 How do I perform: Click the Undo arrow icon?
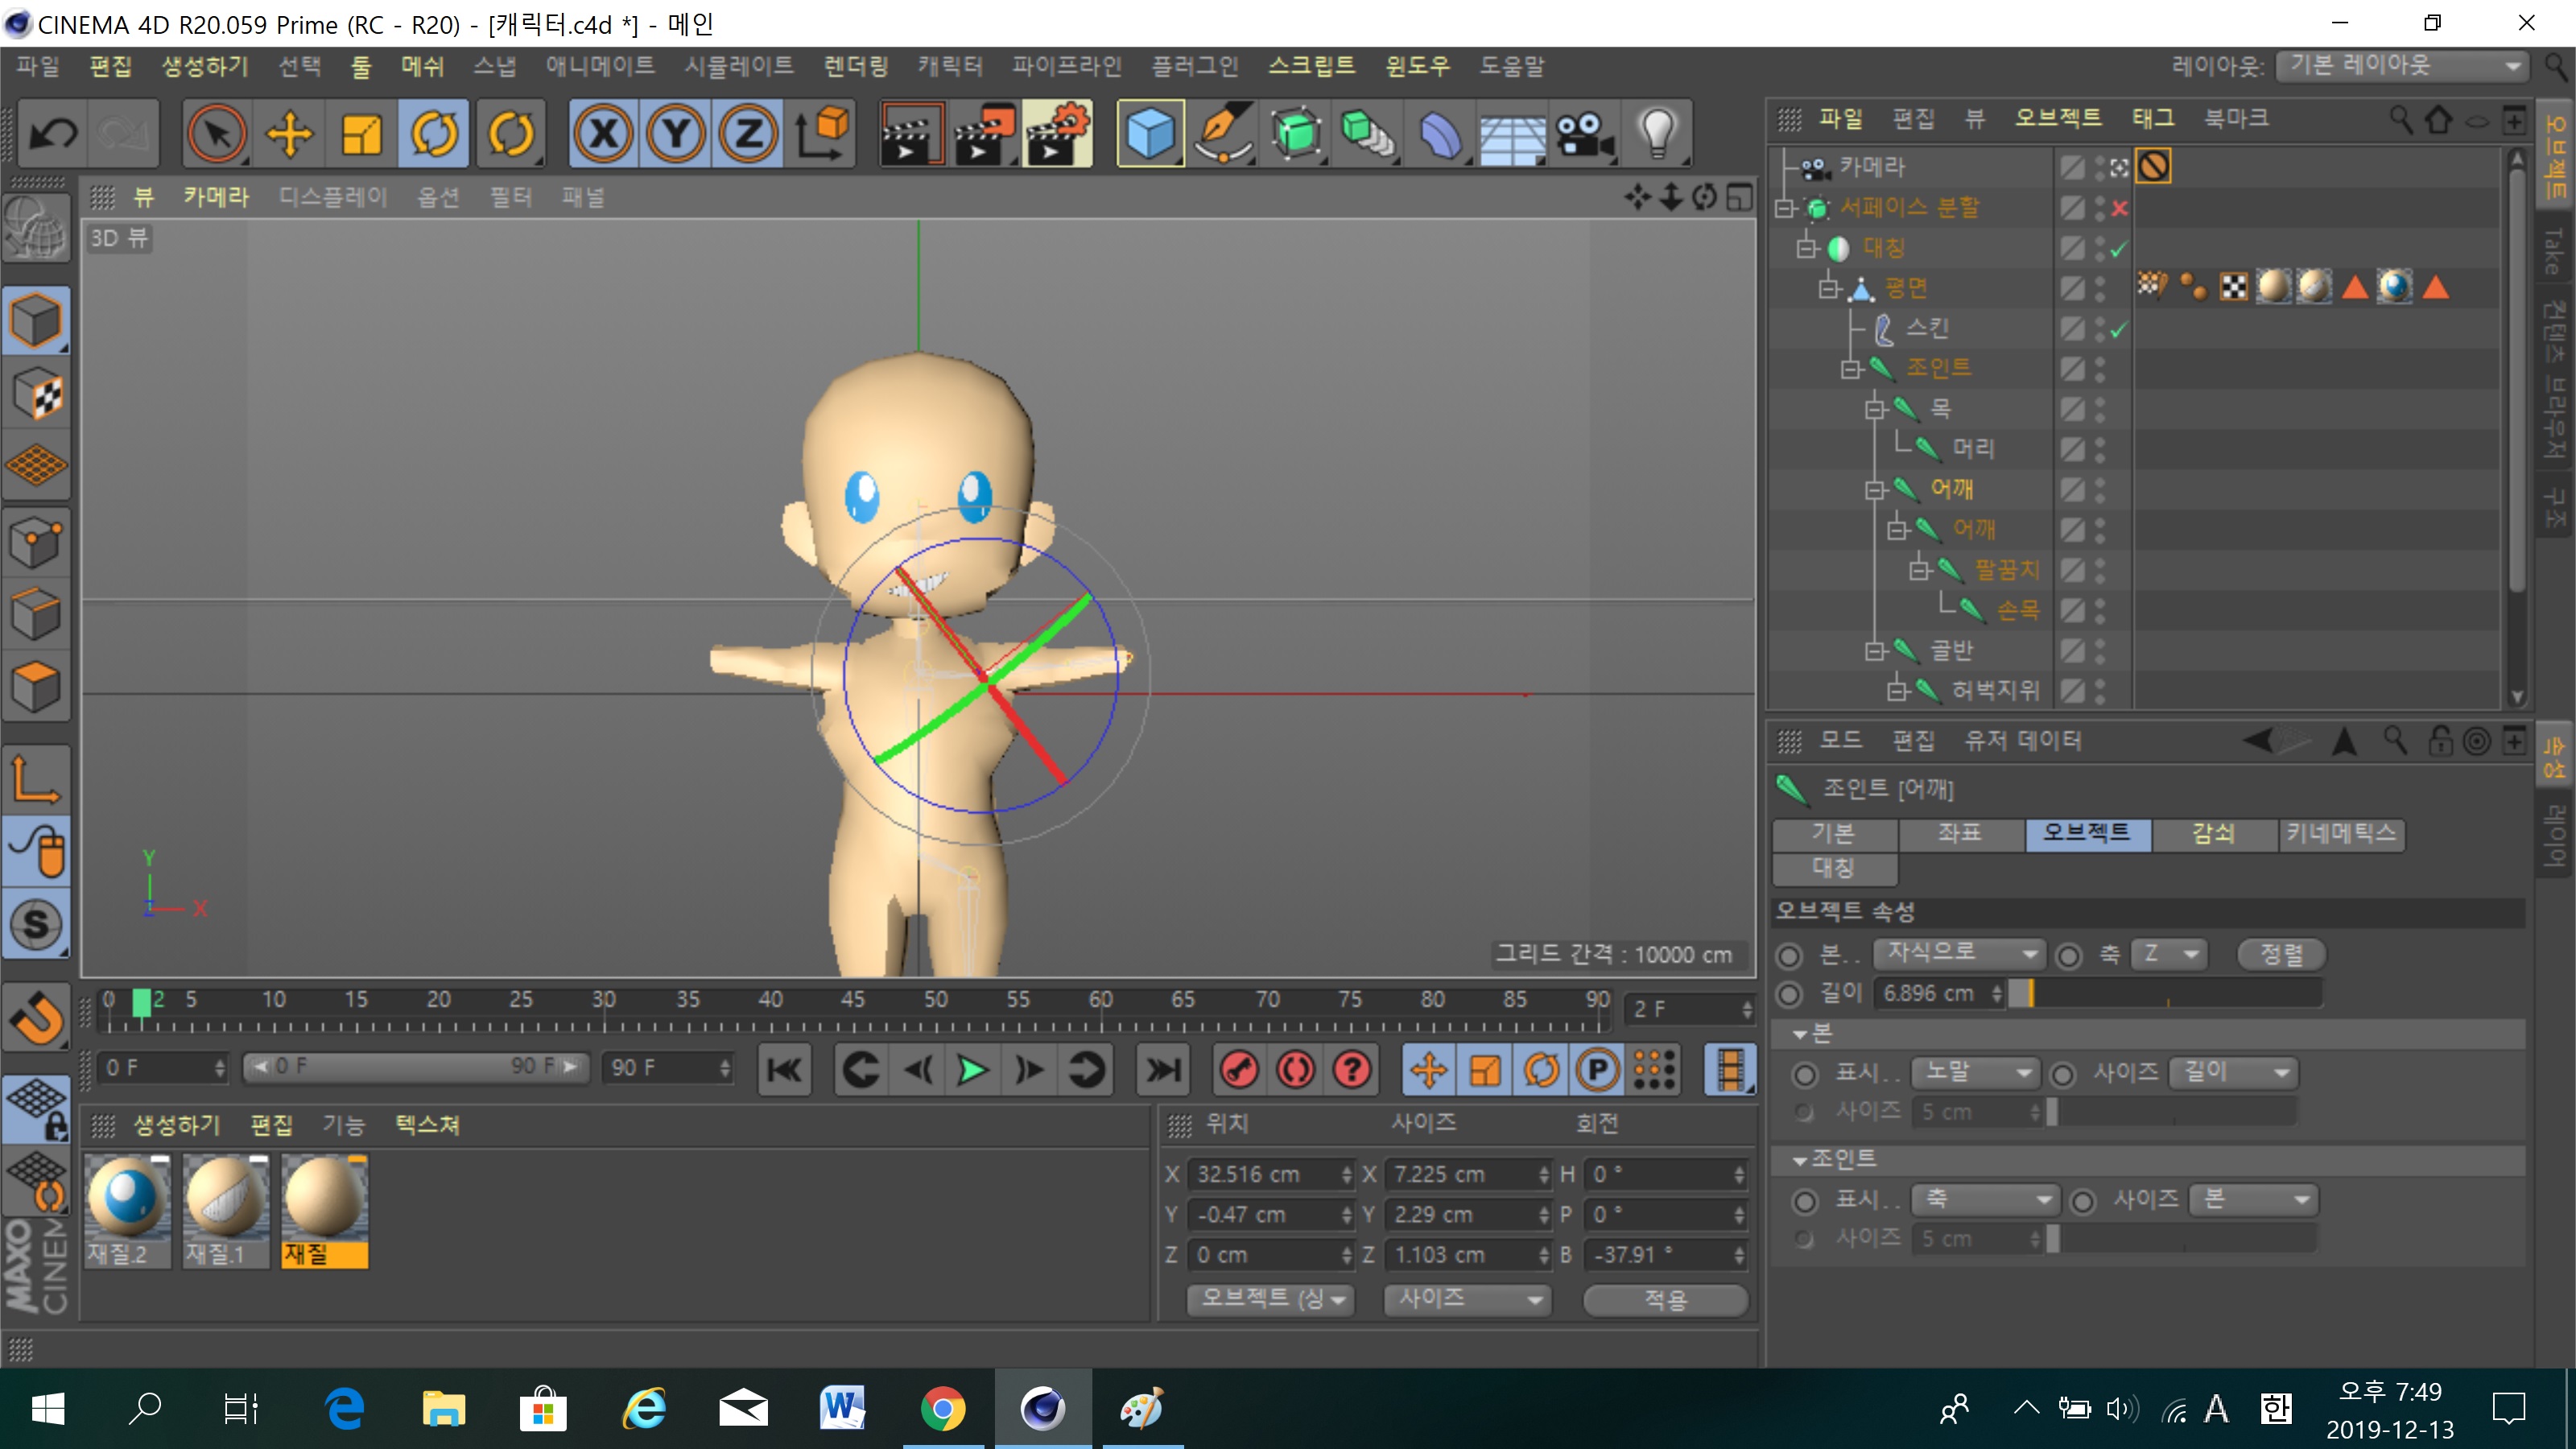pos(53,133)
